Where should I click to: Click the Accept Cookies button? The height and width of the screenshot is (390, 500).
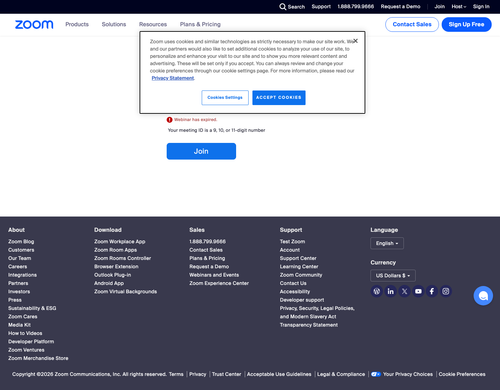tap(279, 98)
